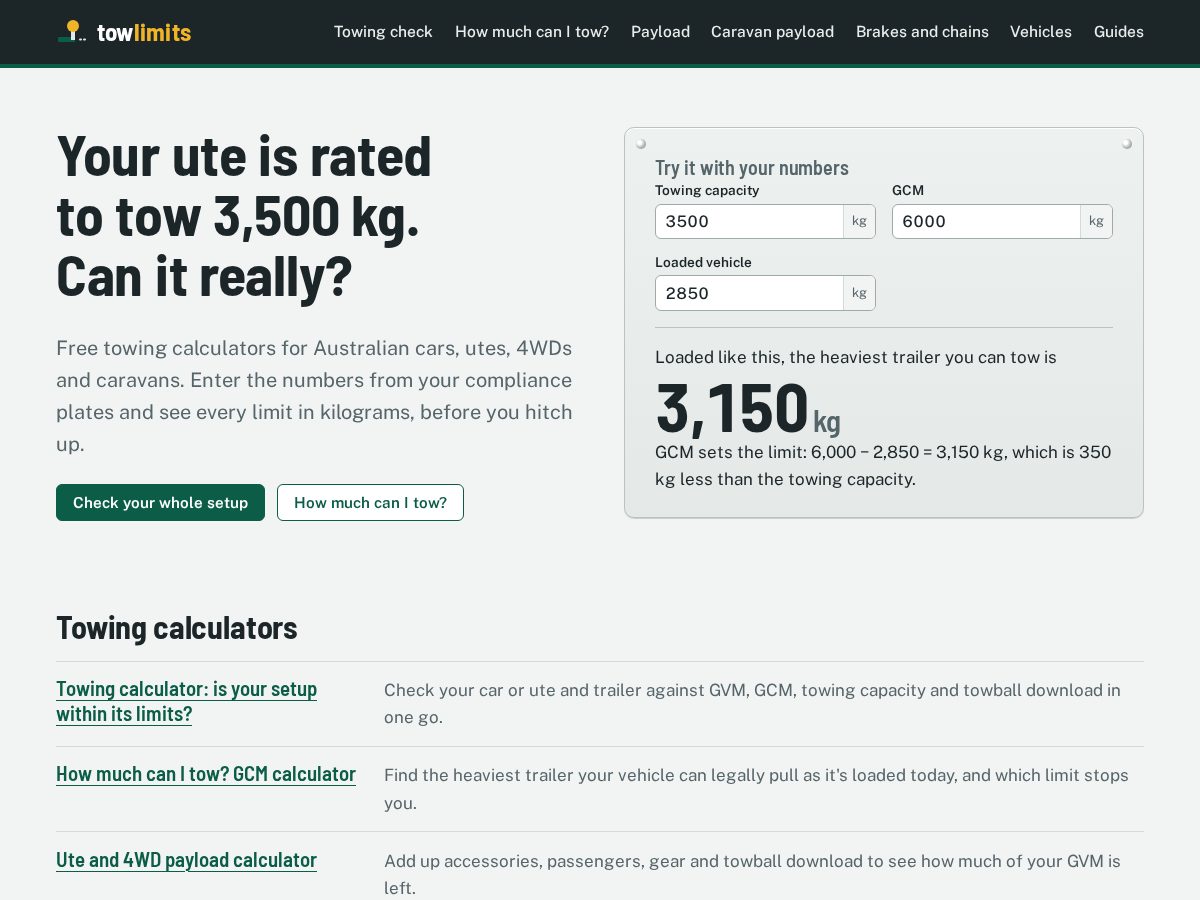
Task: Click the Free towing calculators intro paragraph
Action: point(314,396)
